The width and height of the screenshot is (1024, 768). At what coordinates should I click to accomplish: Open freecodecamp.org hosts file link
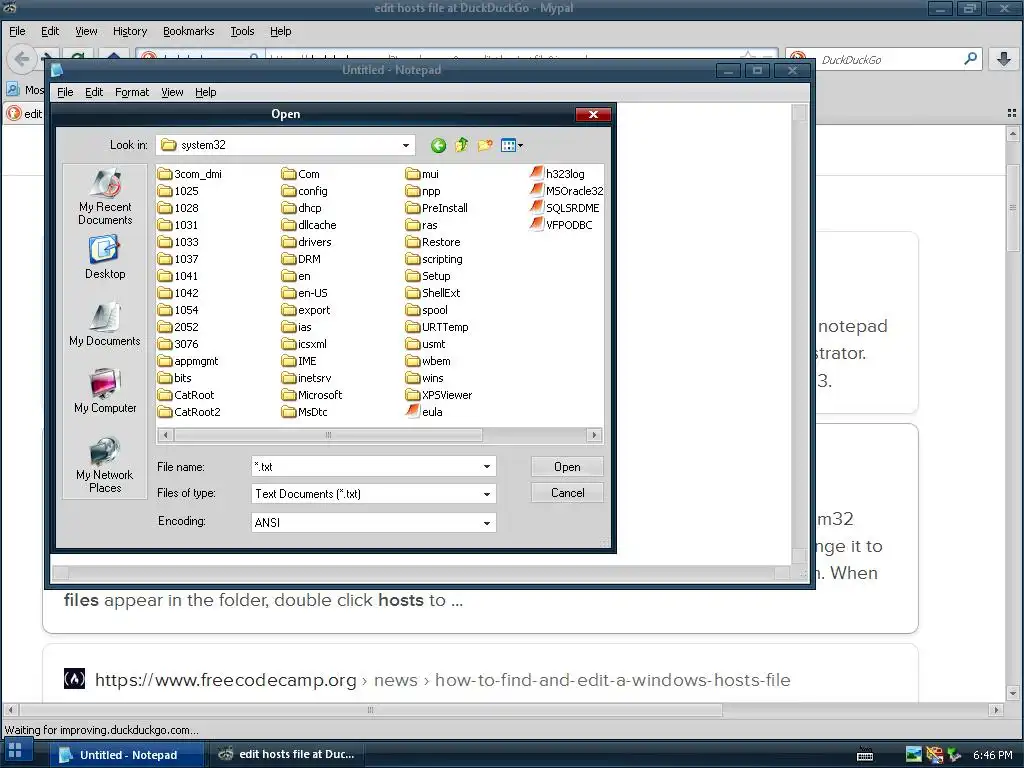[443, 680]
